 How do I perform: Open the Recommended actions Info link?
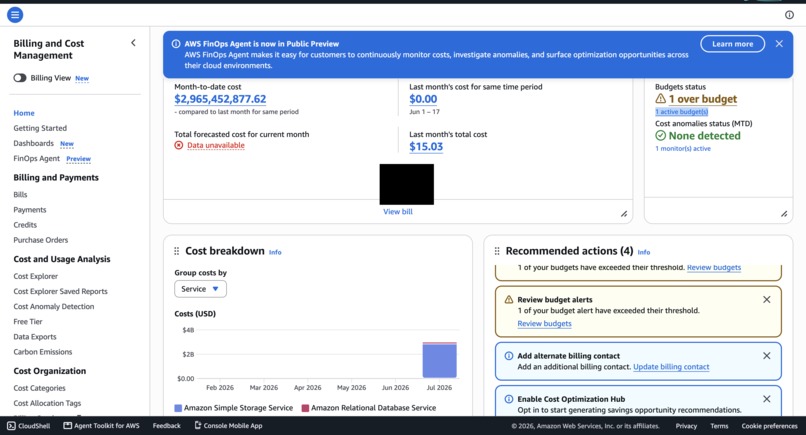[644, 252]
